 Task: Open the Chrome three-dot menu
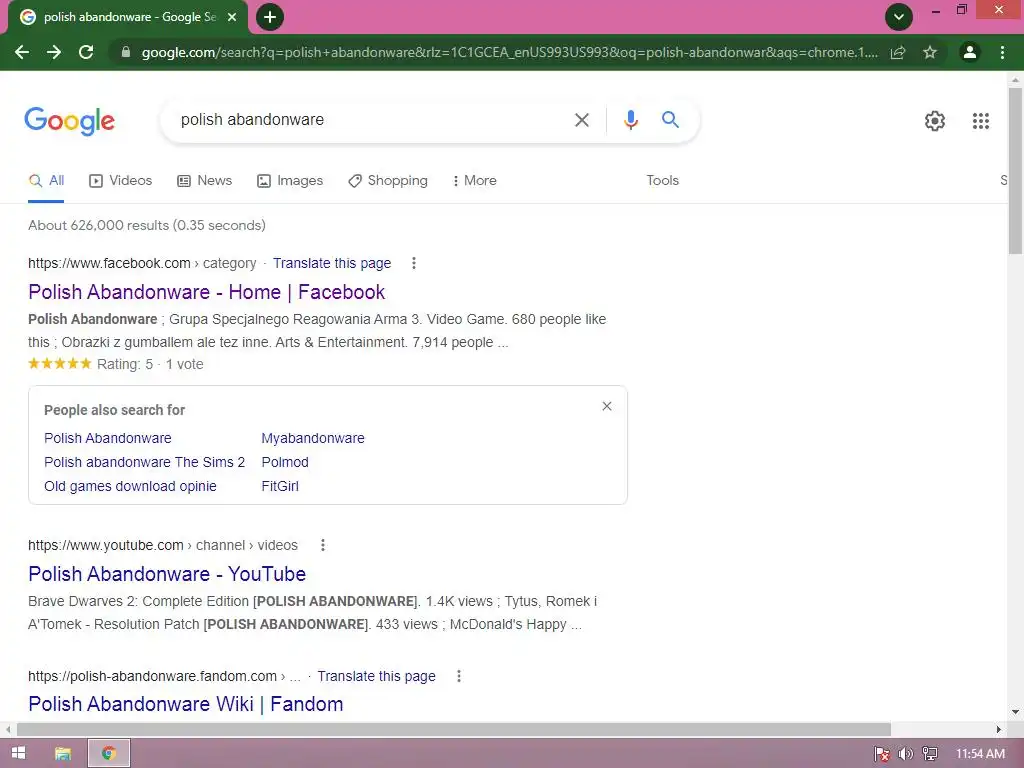click(1002, 52)
